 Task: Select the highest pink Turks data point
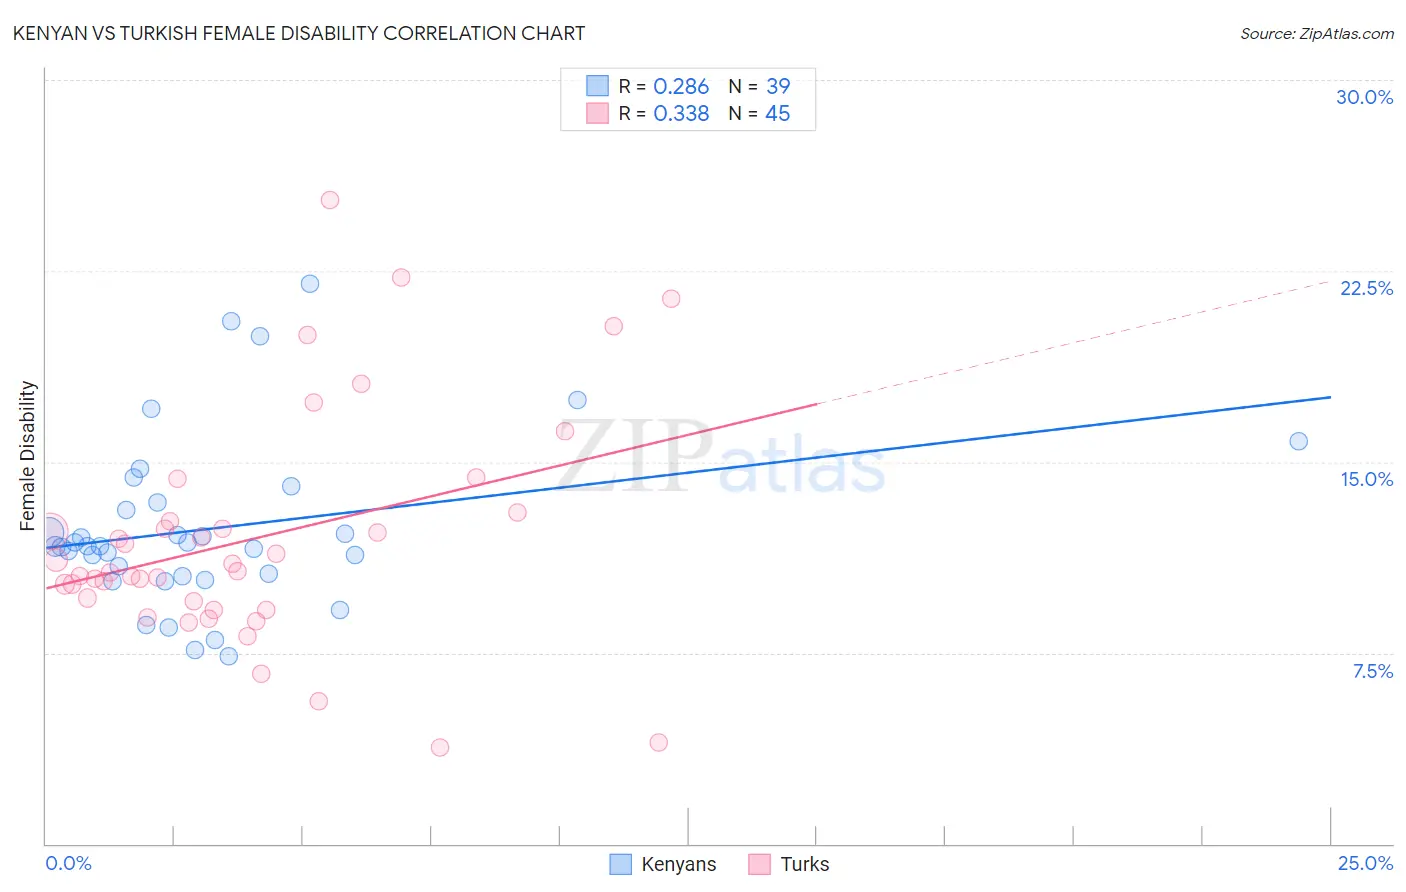pyautogui.click(x=330, y=200)
